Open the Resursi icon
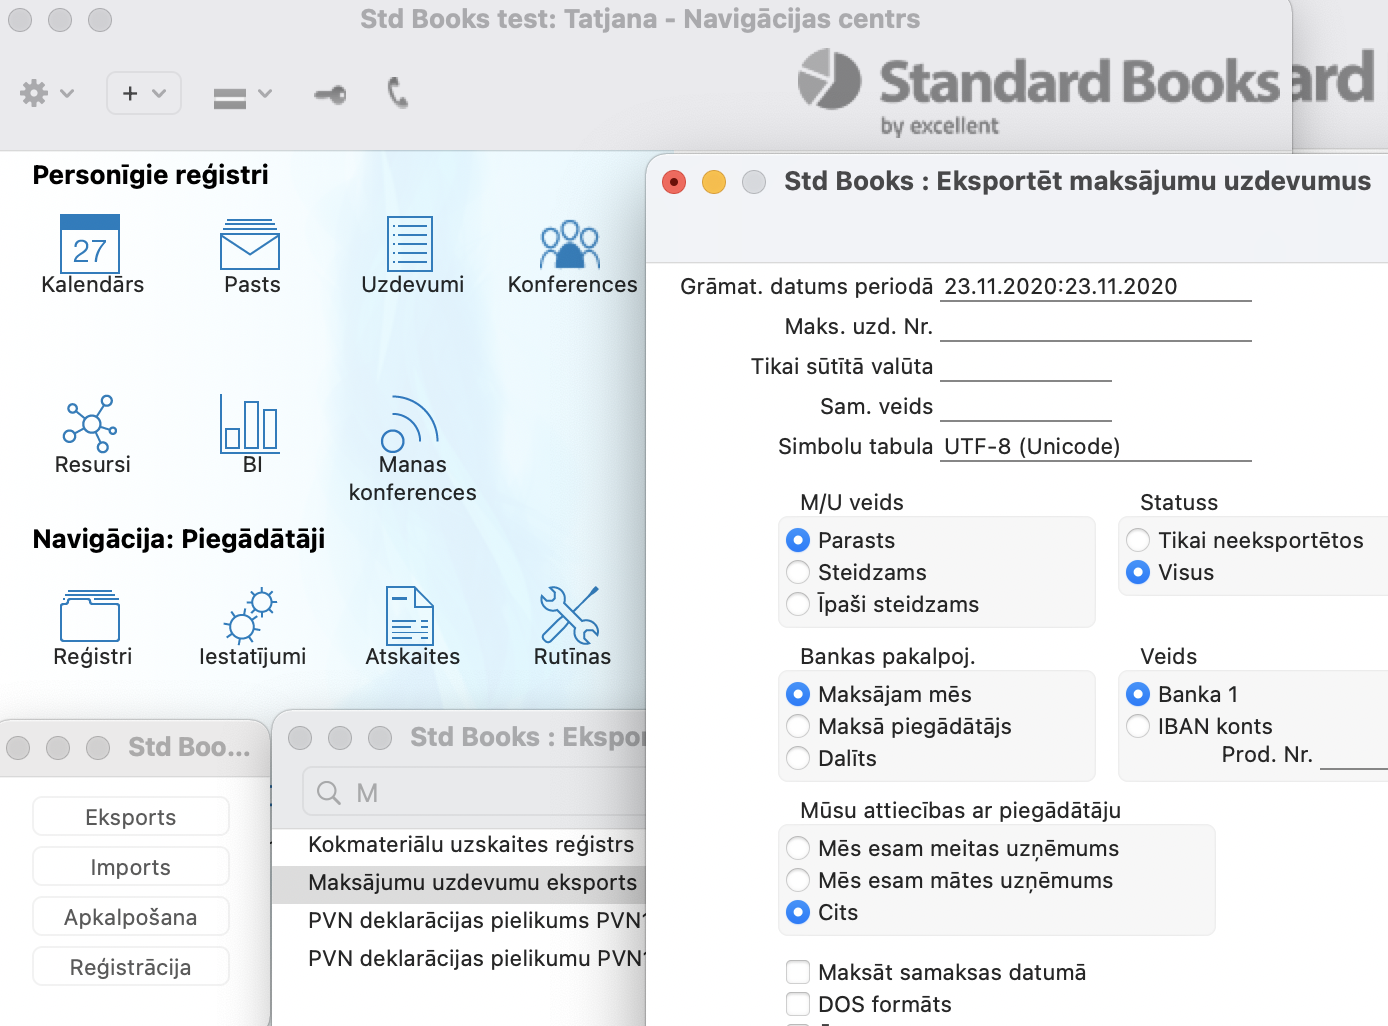This screenshot has width=1388, height=1026. coord(90,423)
